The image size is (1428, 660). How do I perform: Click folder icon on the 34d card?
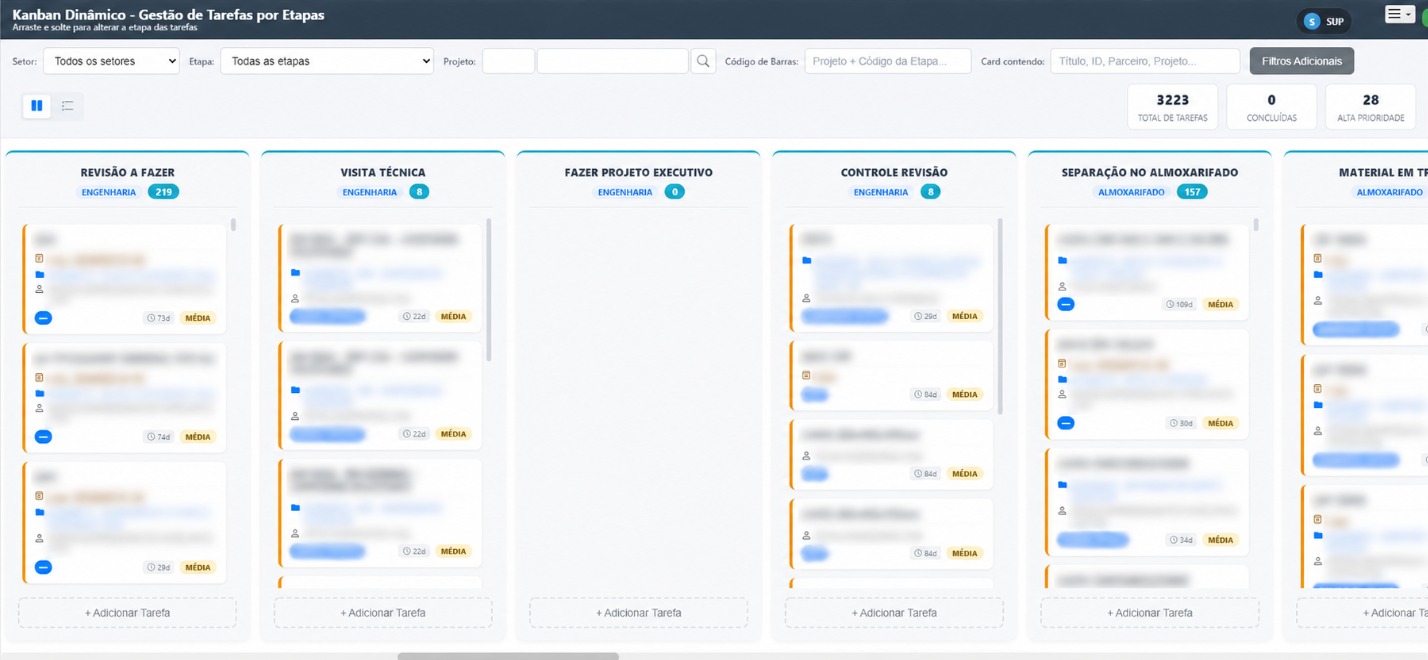(1063, 485)
